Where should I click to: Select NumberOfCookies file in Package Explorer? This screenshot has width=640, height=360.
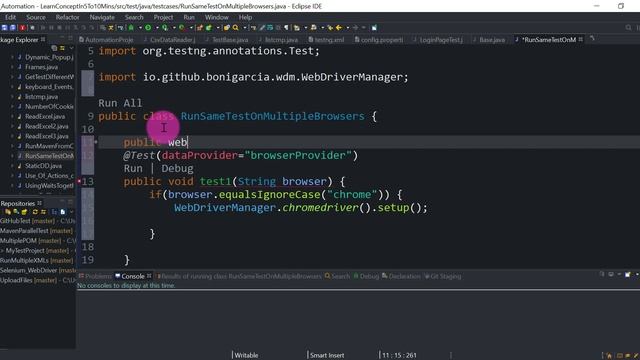49,107
